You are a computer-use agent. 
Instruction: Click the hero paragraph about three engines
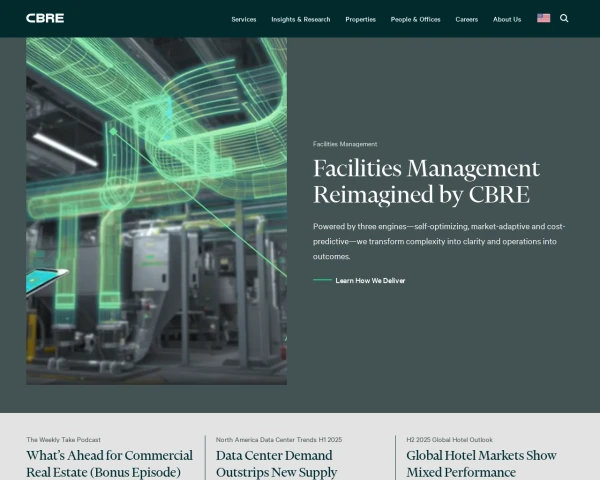pos(438,241)
